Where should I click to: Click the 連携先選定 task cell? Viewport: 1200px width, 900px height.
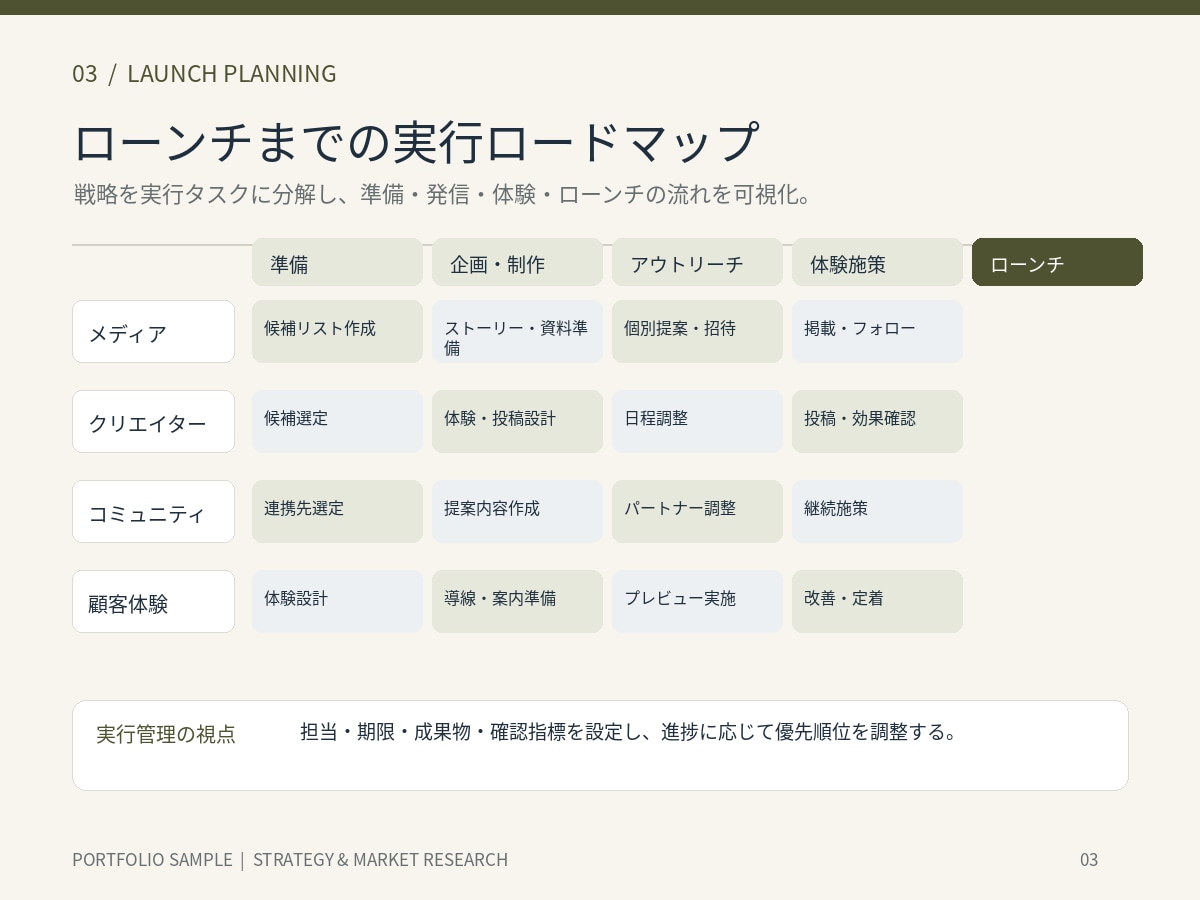[x=337, y=511]
